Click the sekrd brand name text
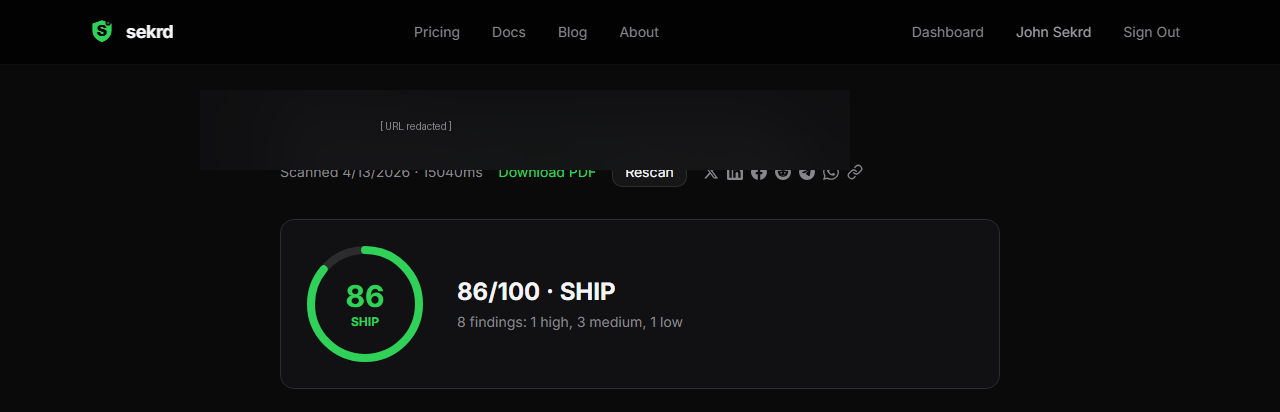The image size is (1280, 412). pyautogui.click(x=150, y=32)
